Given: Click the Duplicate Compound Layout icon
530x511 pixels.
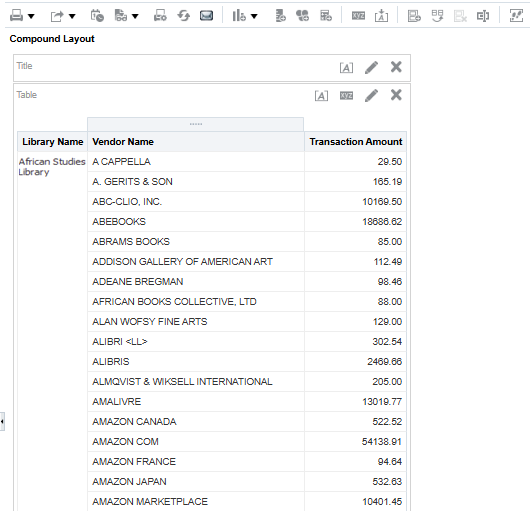Looking at the screenshot, I should pyautogui.click(x=437, y=16).
